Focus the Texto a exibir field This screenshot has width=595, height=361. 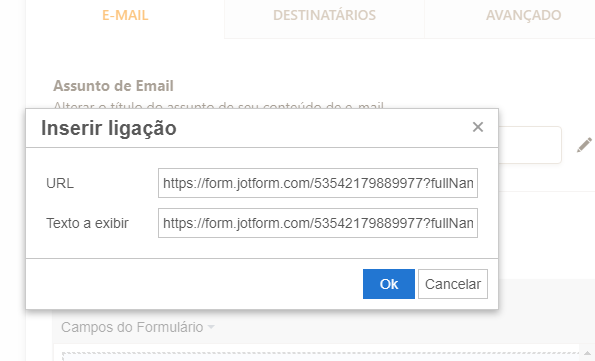click(318, 223)
